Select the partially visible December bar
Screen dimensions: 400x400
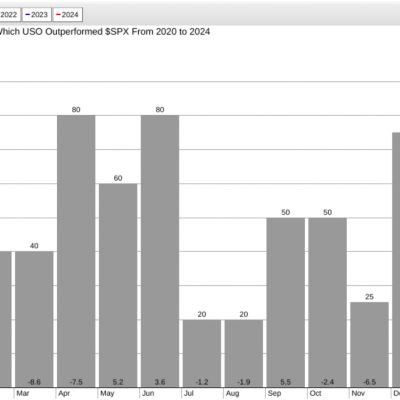pos(396,260)
